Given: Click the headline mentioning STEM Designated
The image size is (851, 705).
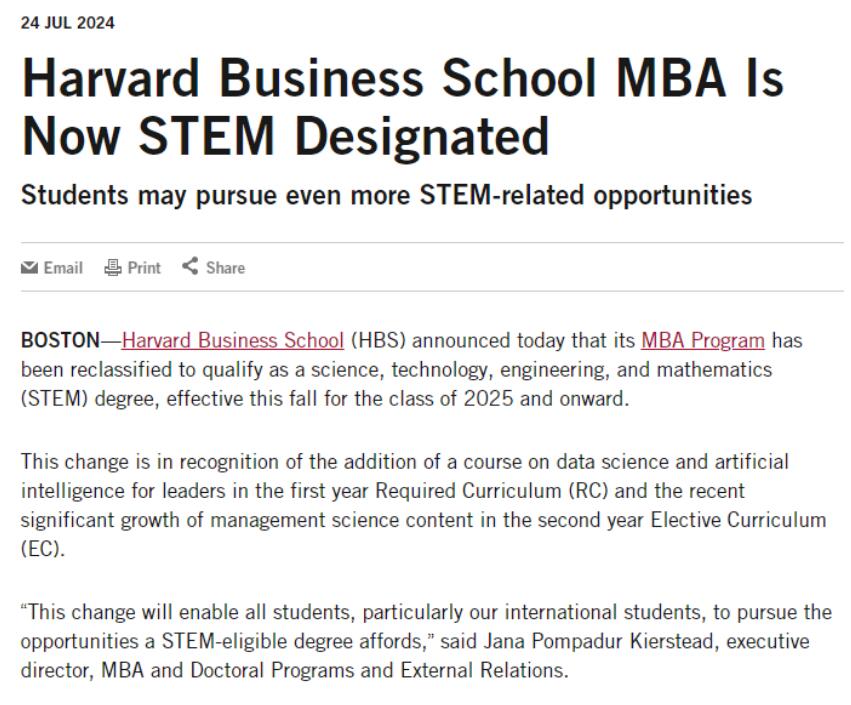Looking at the screenshot, I should pos(402,107).
